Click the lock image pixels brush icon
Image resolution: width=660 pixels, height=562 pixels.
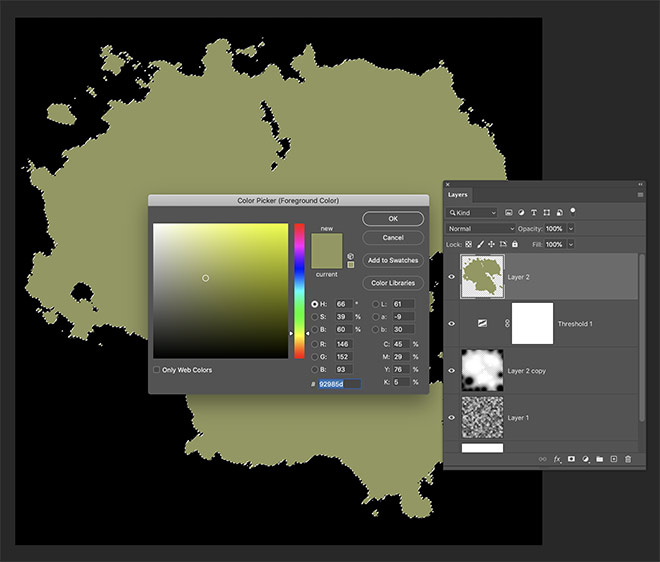point(481,244)
